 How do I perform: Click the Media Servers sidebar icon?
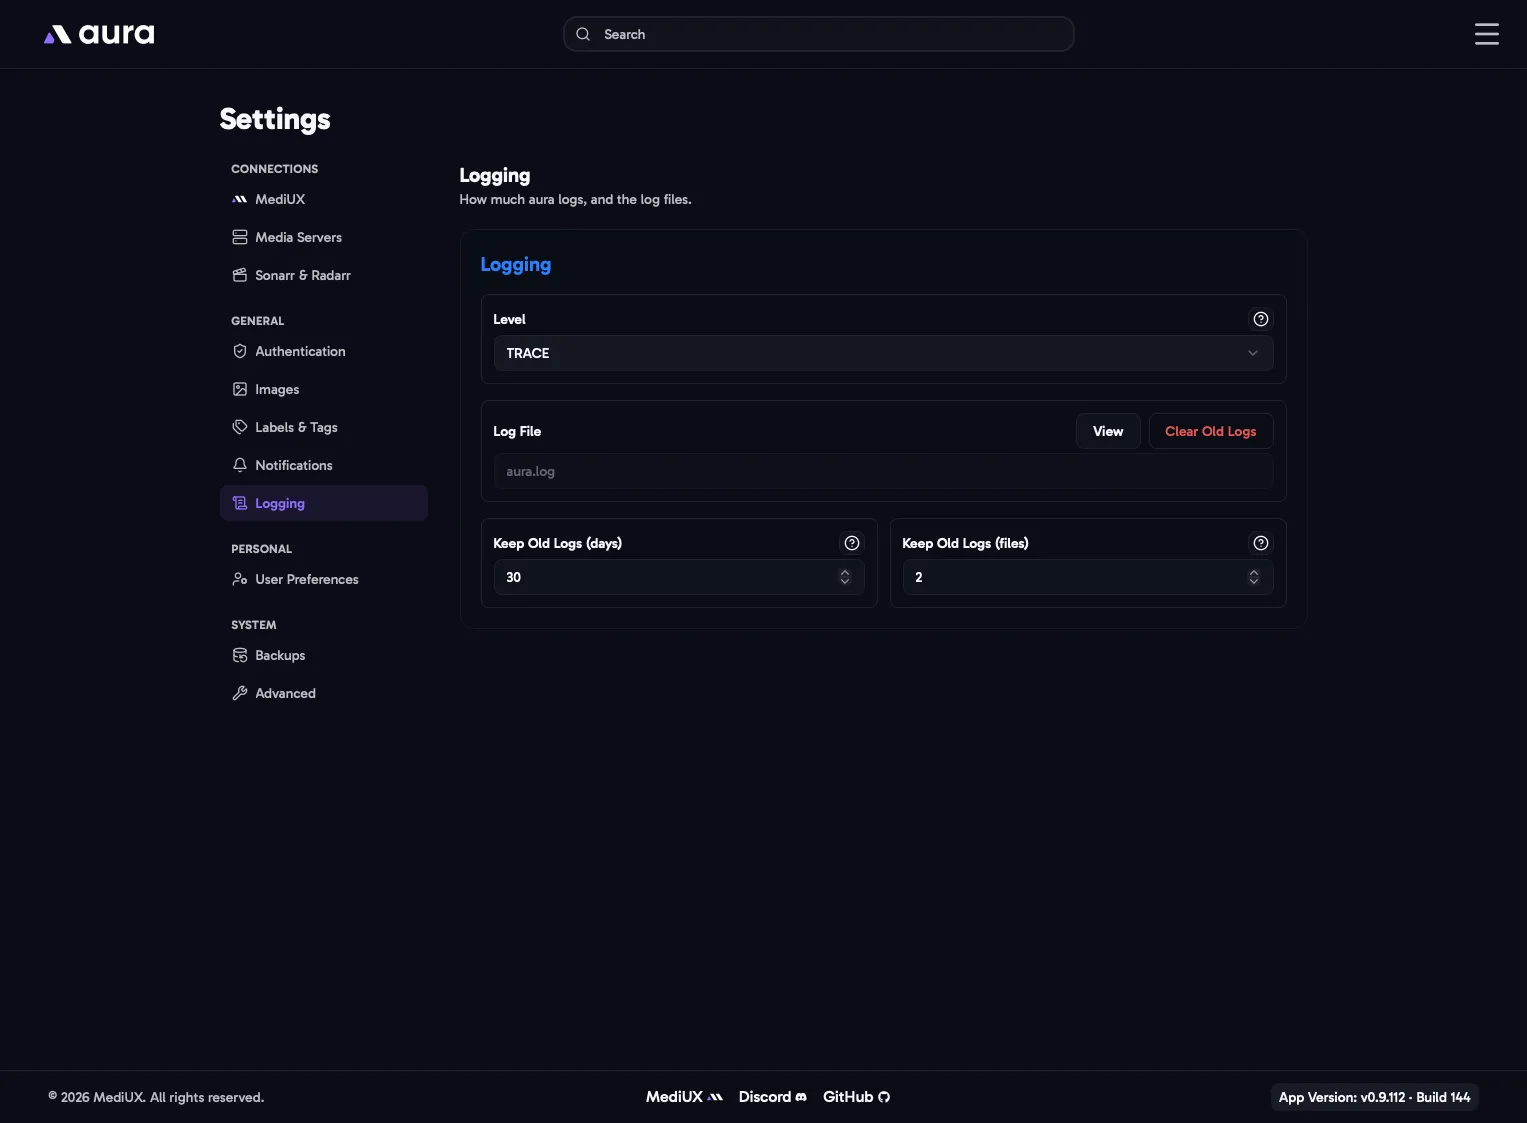coord(240,237)
